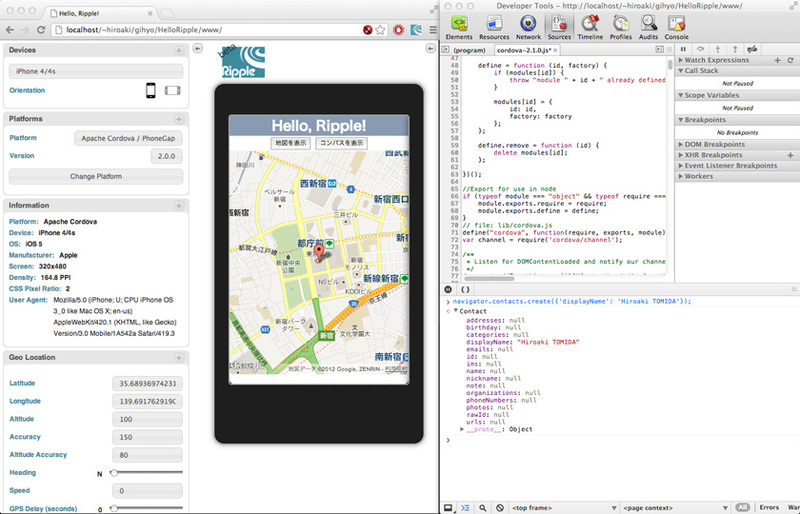Click the Ripple extension icon in Chrome toolbar
Image resolution: width=800 pixels, height=514 pixels.
[416, 30]
